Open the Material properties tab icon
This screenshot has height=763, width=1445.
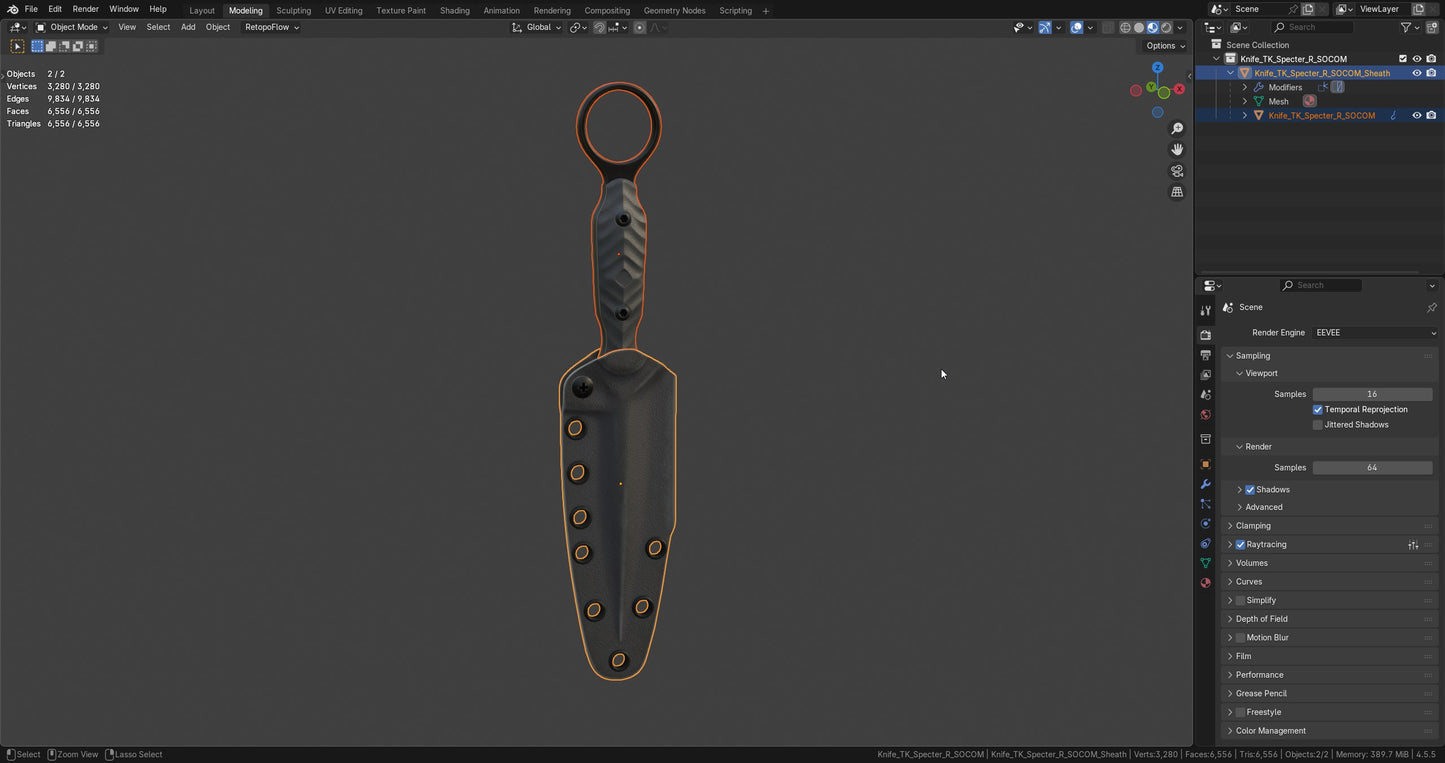tap(1205, 583)
